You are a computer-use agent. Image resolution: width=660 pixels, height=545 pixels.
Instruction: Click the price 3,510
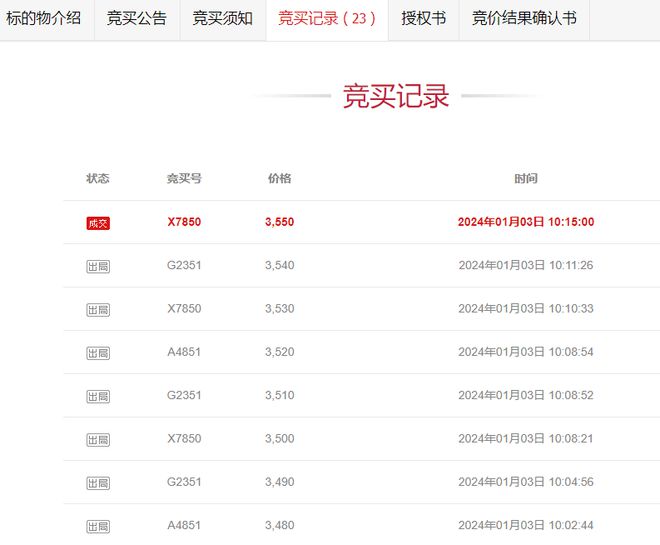pyautogui.click(x=279, y=395)
